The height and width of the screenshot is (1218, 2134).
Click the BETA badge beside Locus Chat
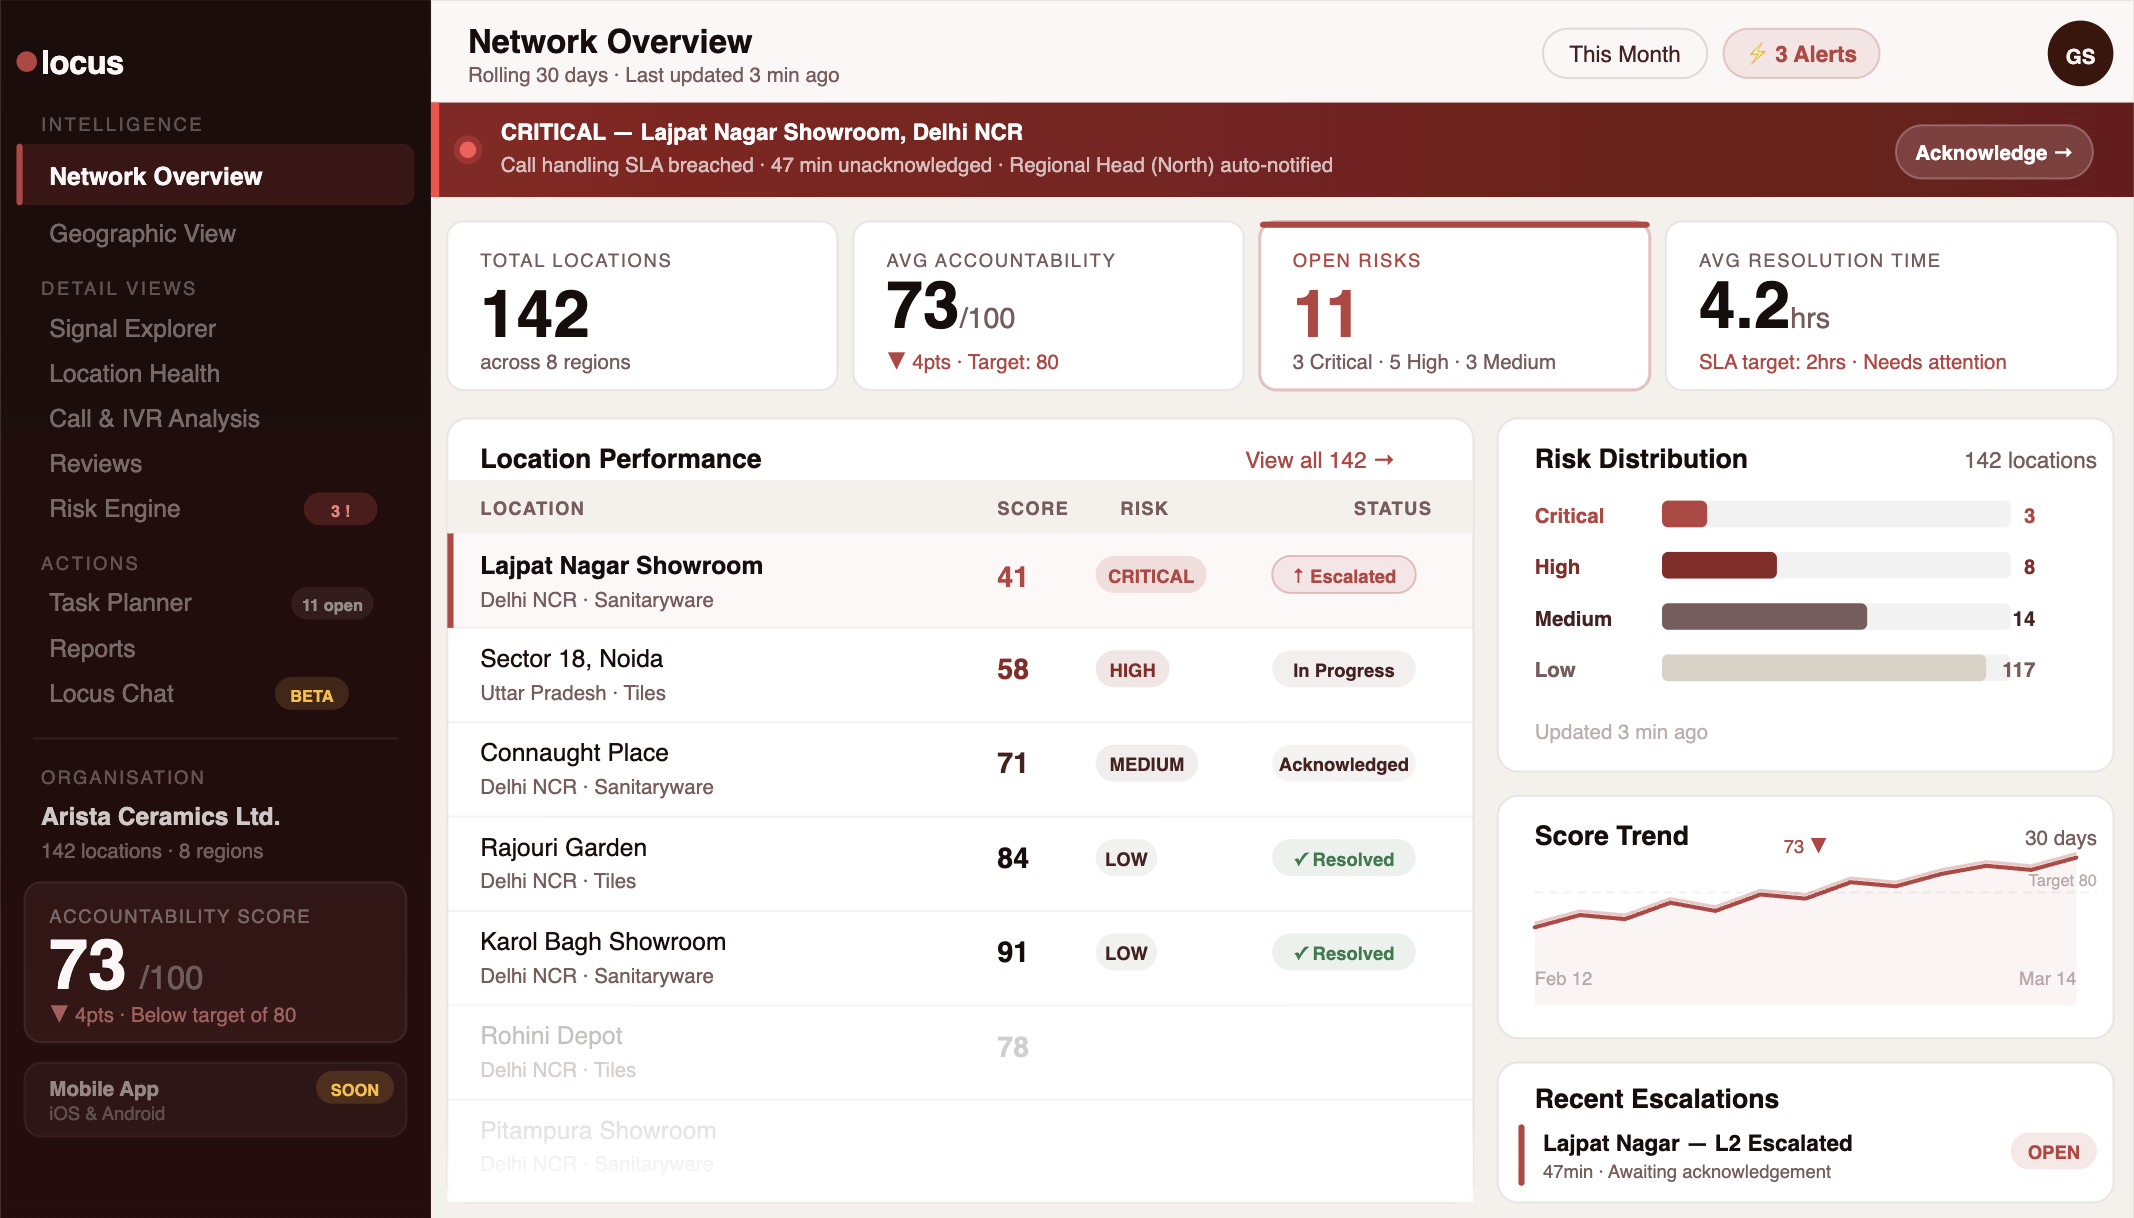[x=311, y=695]
